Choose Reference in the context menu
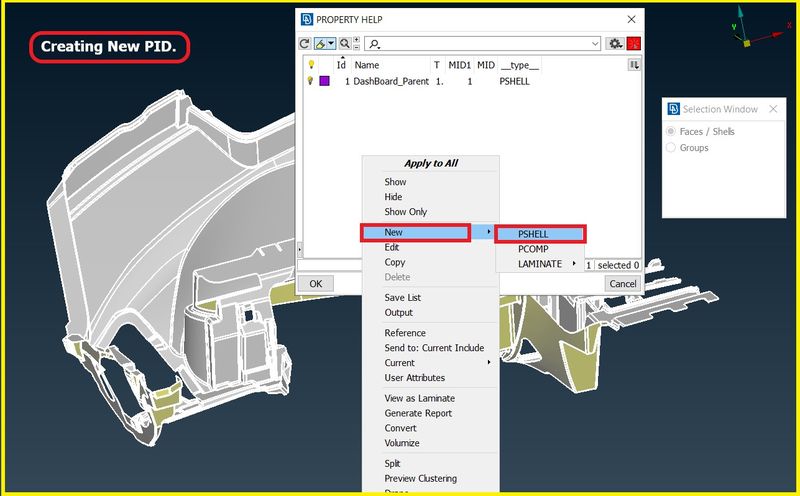800x496 pixels. pyautogui.click(x=405, y=333)
